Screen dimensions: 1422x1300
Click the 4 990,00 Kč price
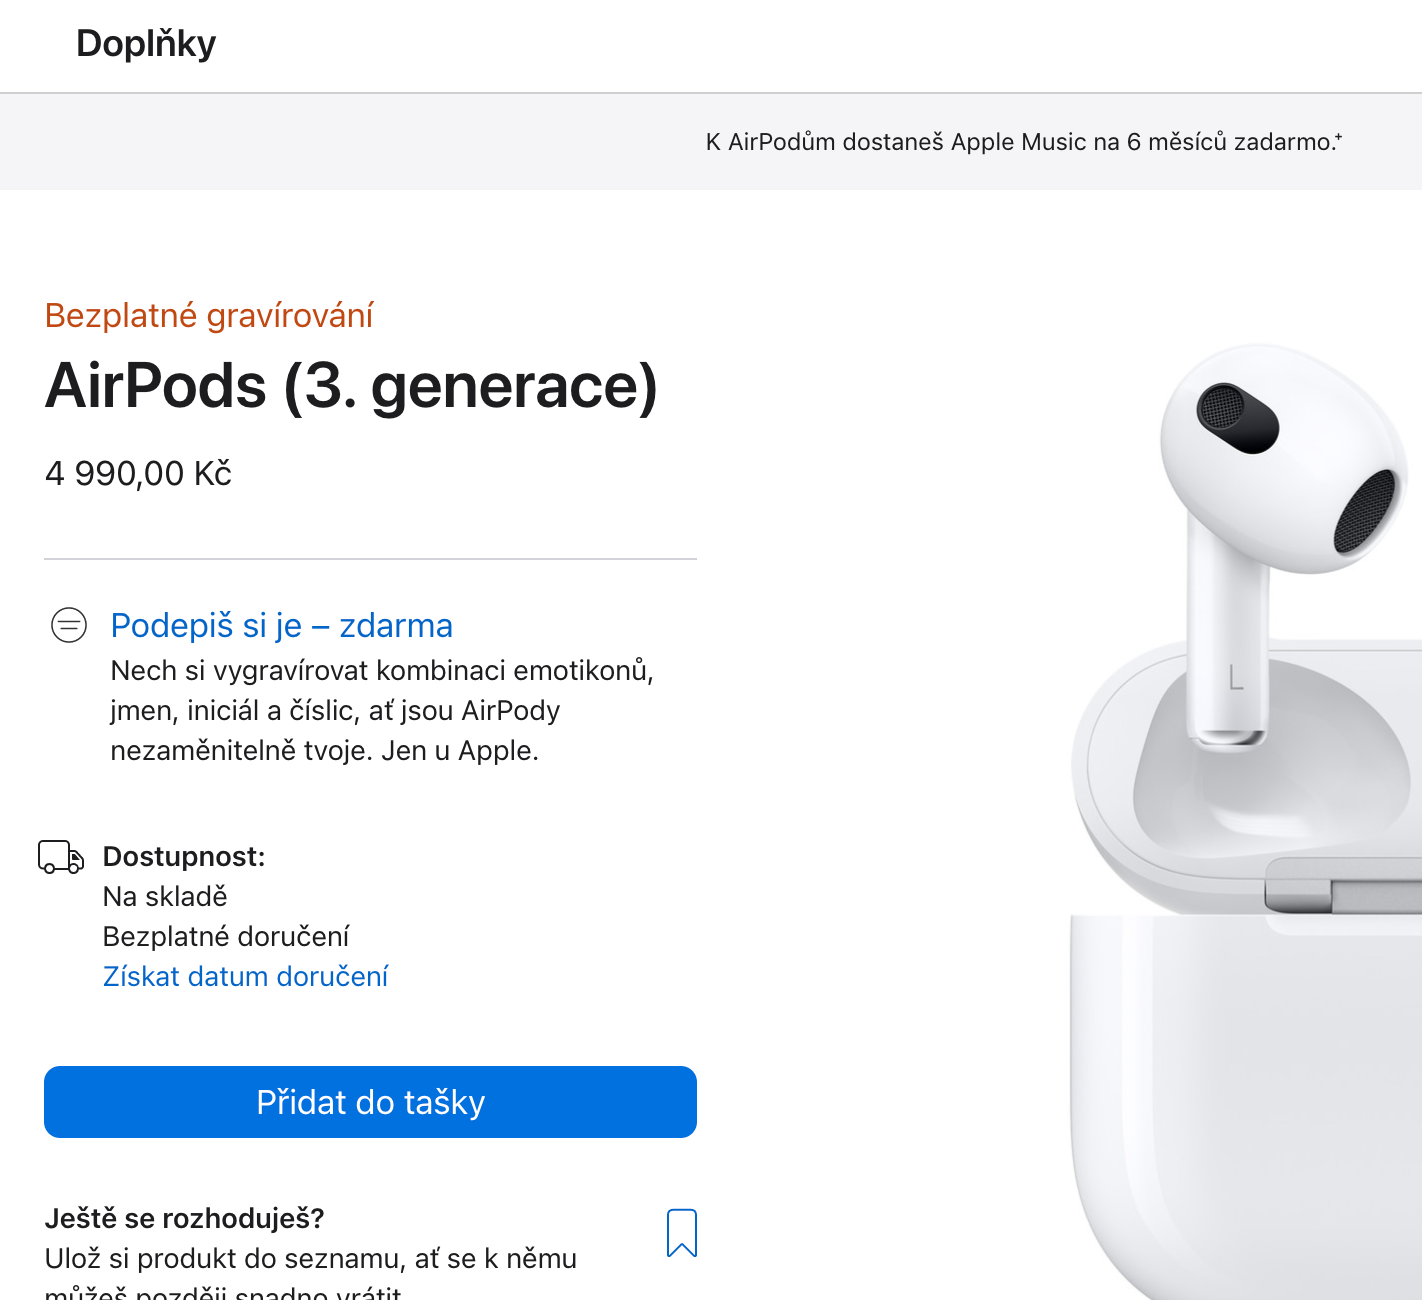coord(138,474)
